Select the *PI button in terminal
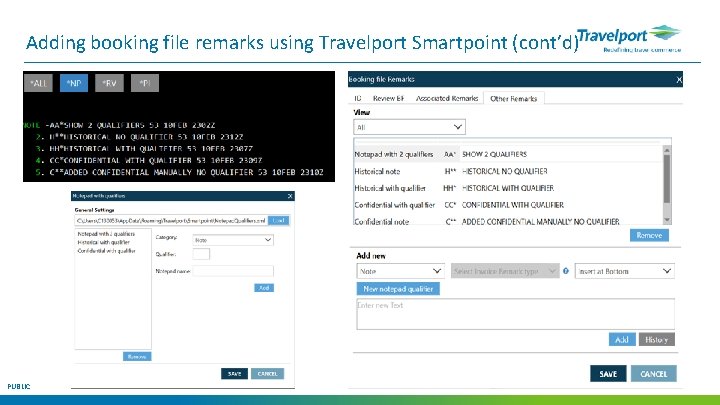Viewport: 720px width, 405px height. (145, 83)
